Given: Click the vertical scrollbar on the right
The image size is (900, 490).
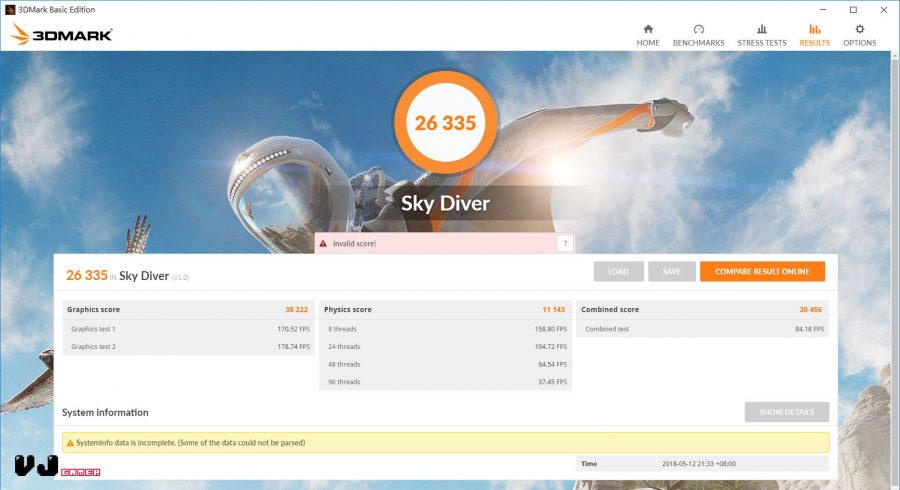Looking at the screenshot, I should click(x=895, y=270).
